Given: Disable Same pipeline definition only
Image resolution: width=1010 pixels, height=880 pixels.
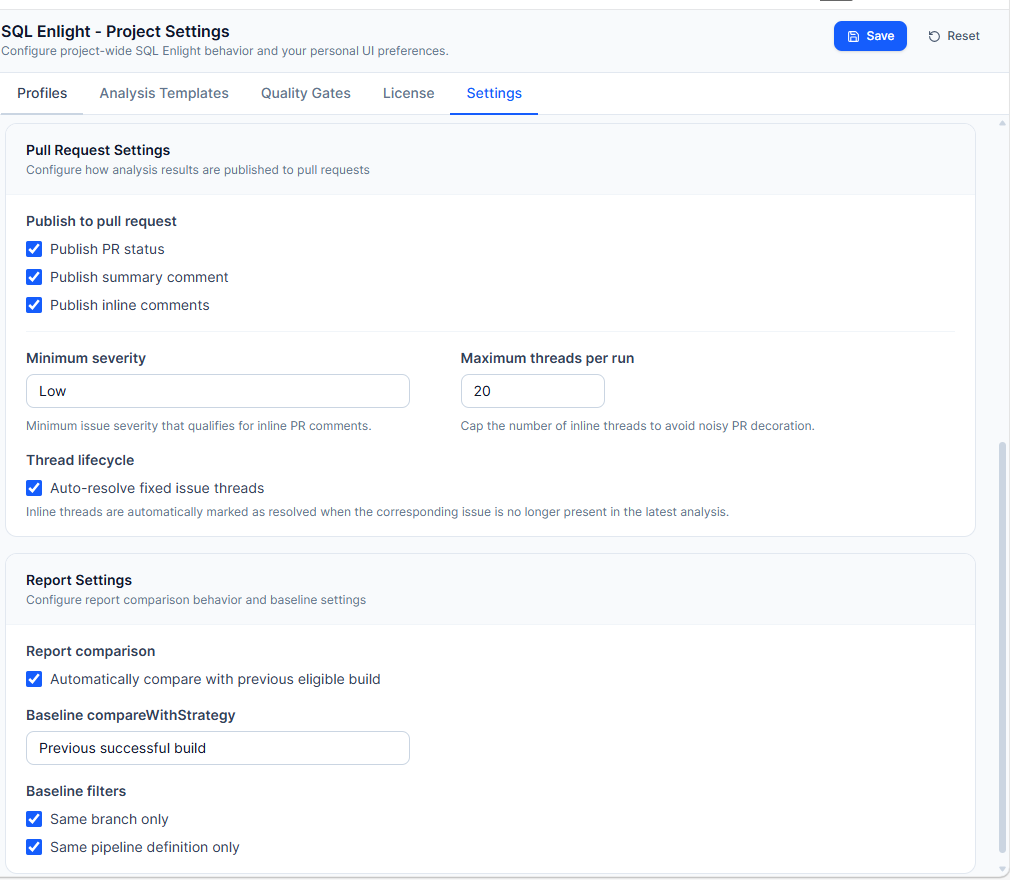Looking at the screenshot, I should coord(34,847).
